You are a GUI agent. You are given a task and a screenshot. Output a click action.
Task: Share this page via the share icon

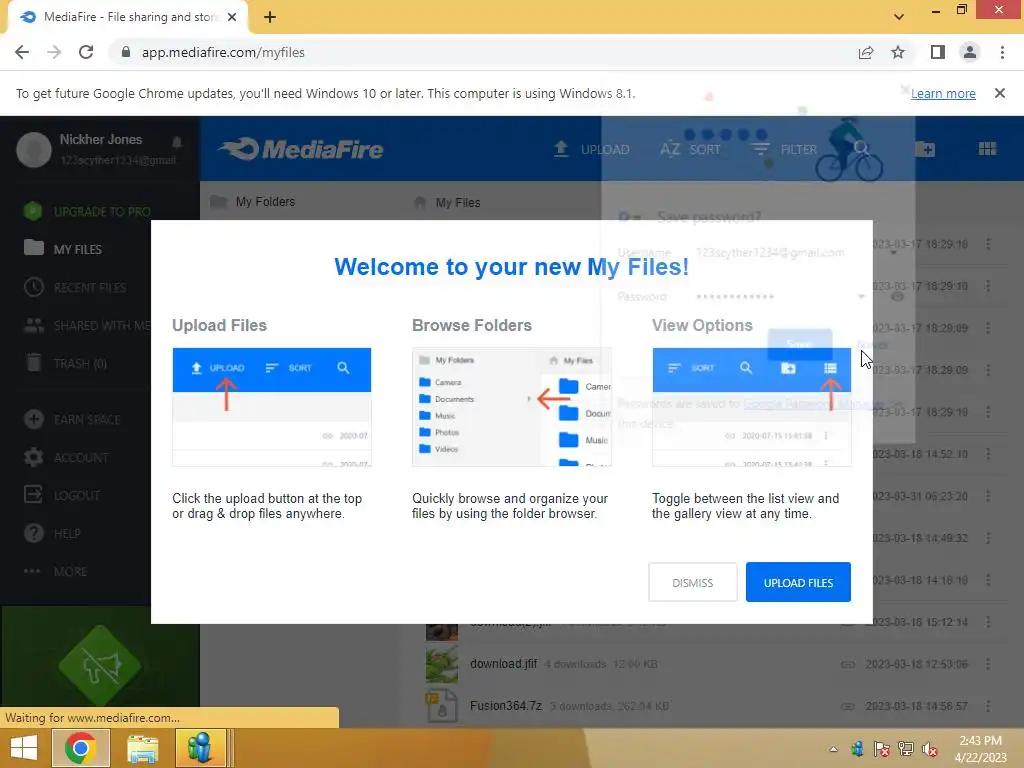866,52
